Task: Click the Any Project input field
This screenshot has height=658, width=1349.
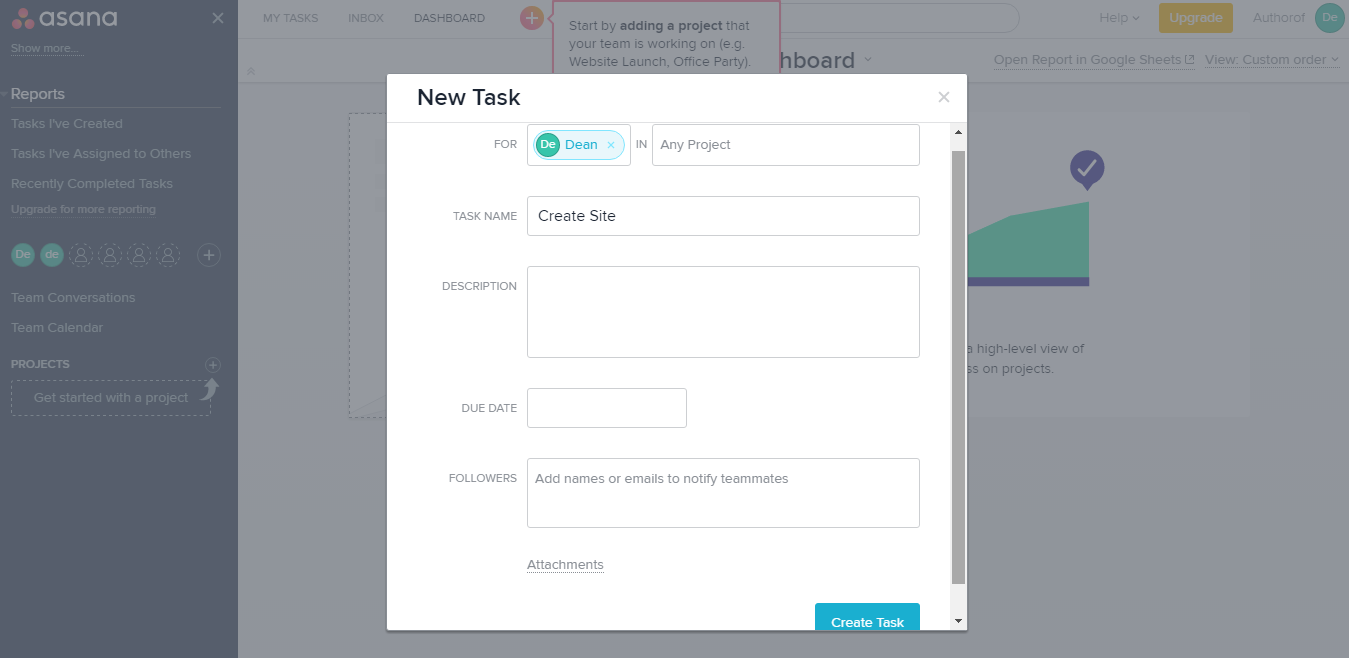Action: coord(785,145)
